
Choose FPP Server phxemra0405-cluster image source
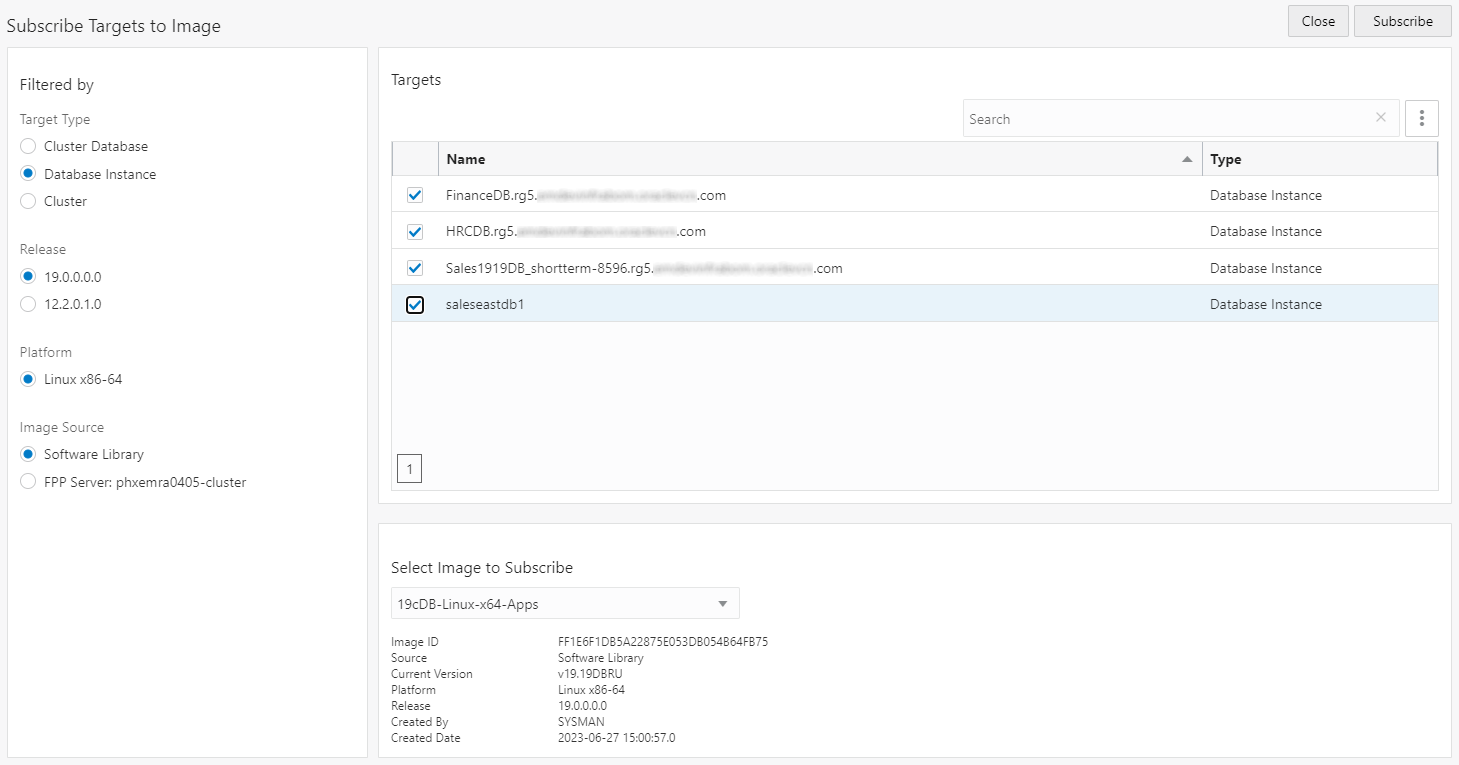(x=28, y=482)
